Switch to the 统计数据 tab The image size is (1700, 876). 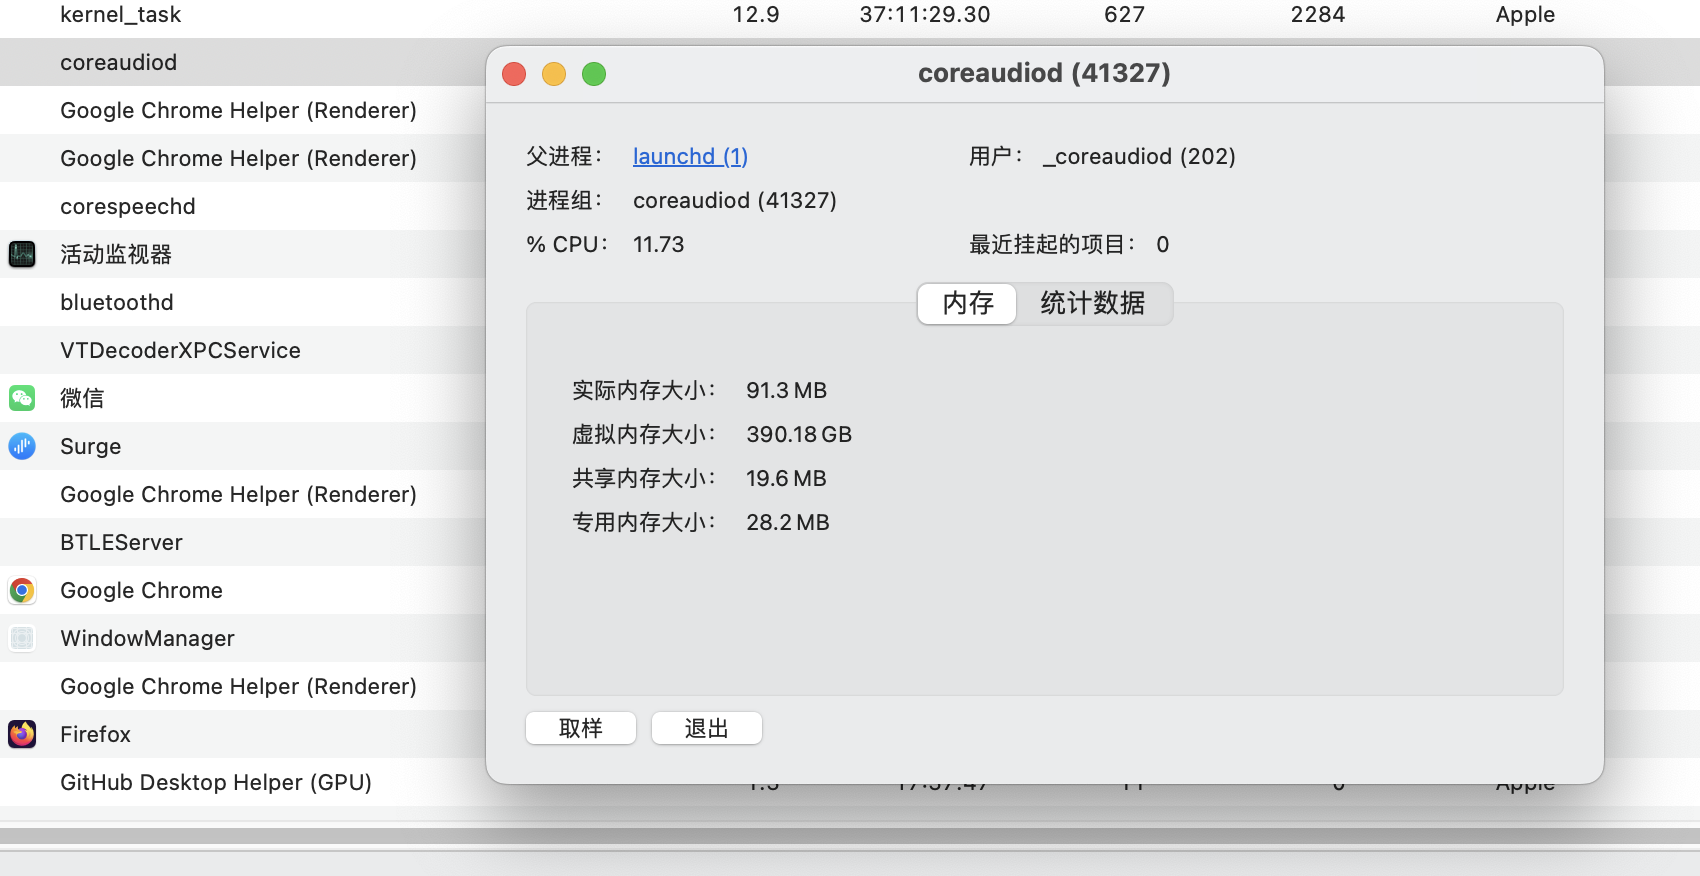[x=1092, y=303]
